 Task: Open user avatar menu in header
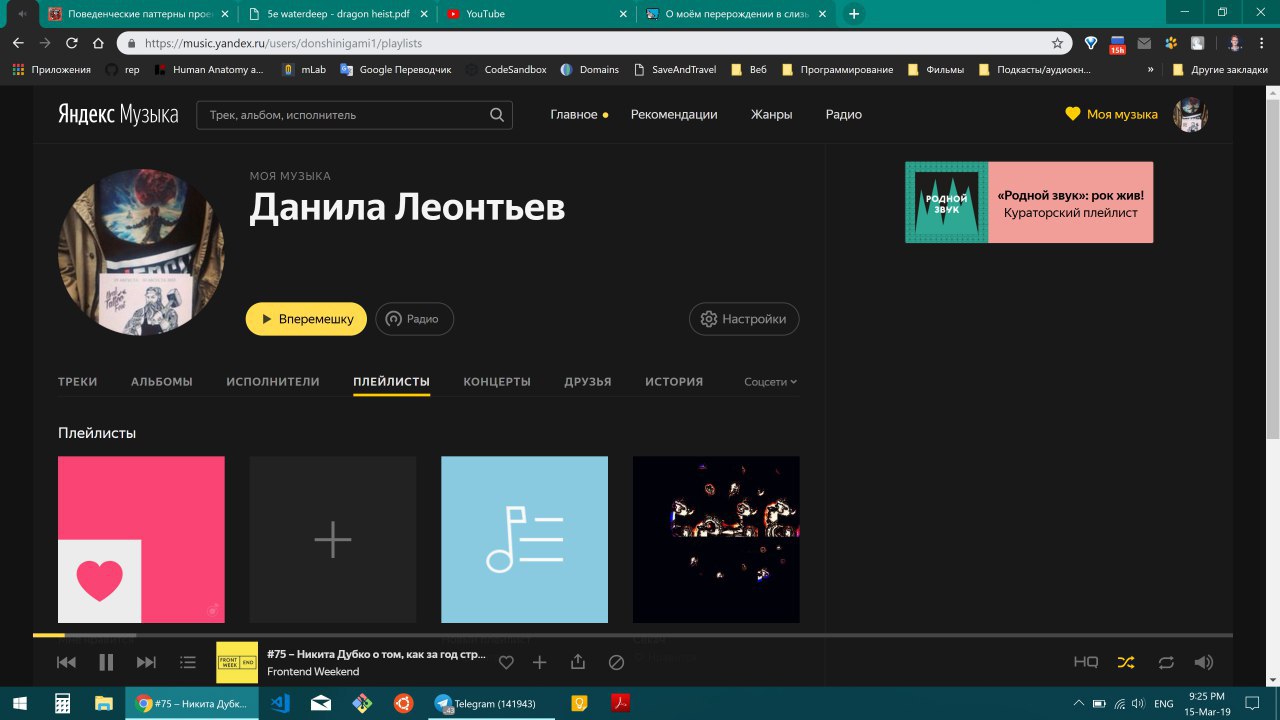coord(1190,115)
